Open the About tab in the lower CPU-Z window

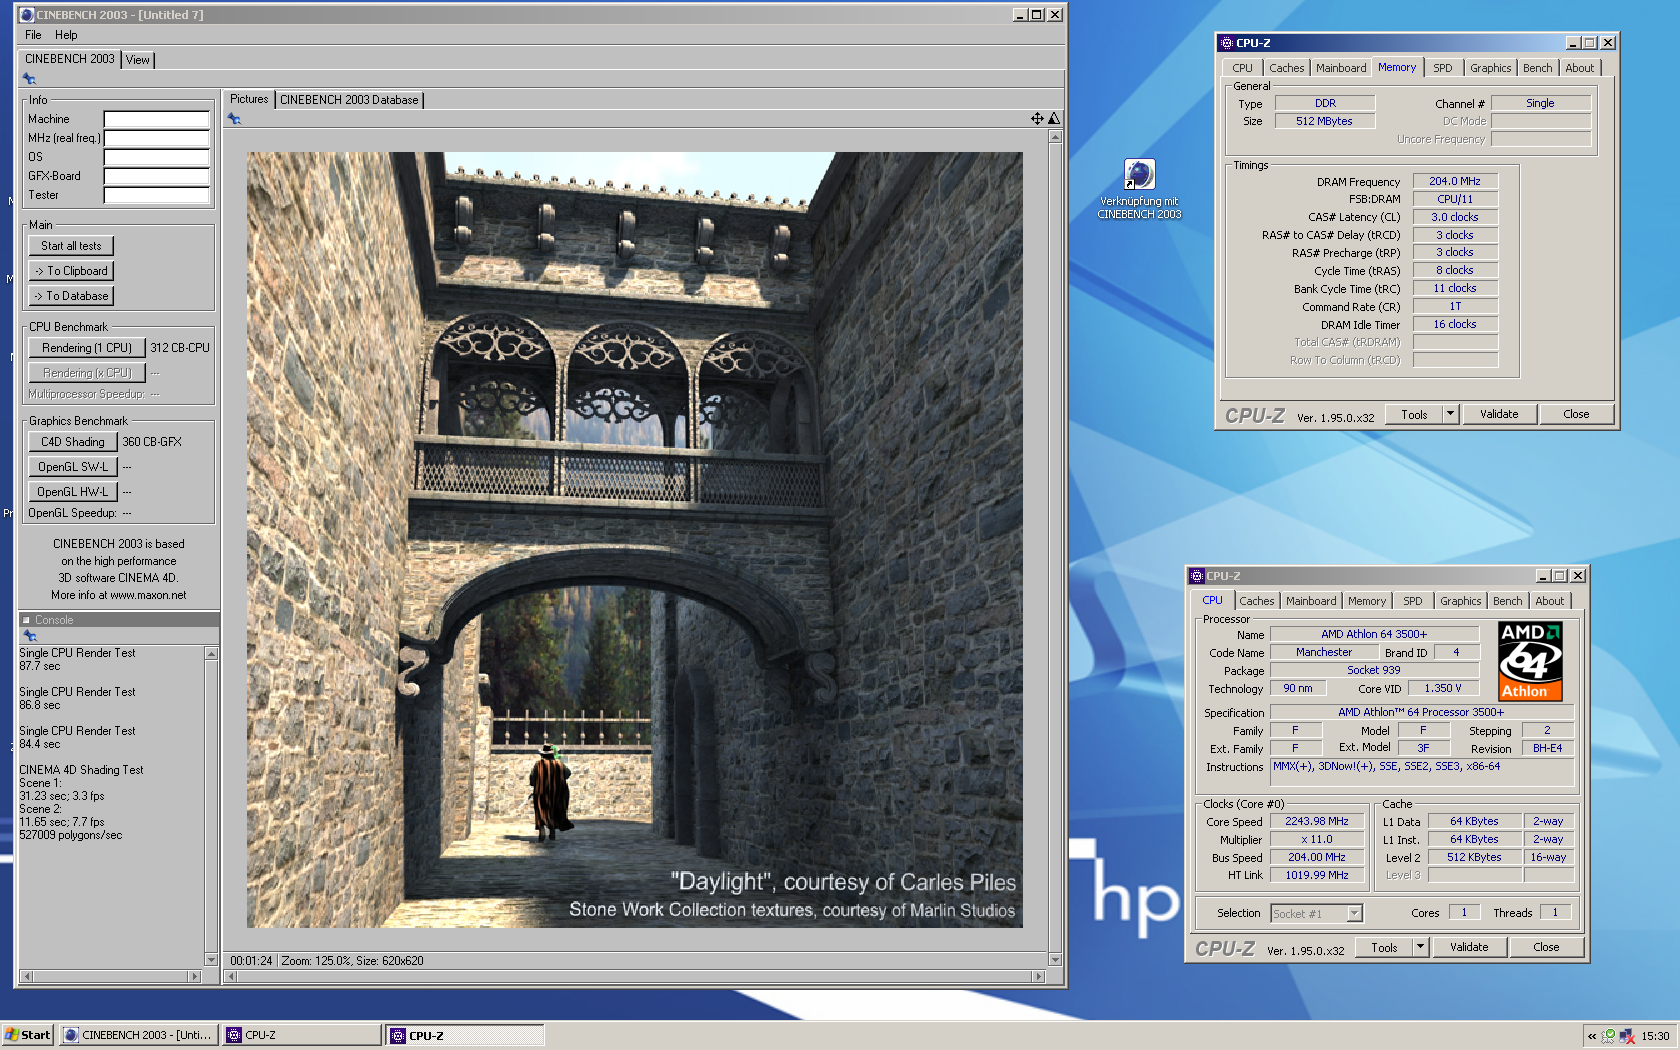tap(1550, 601)
